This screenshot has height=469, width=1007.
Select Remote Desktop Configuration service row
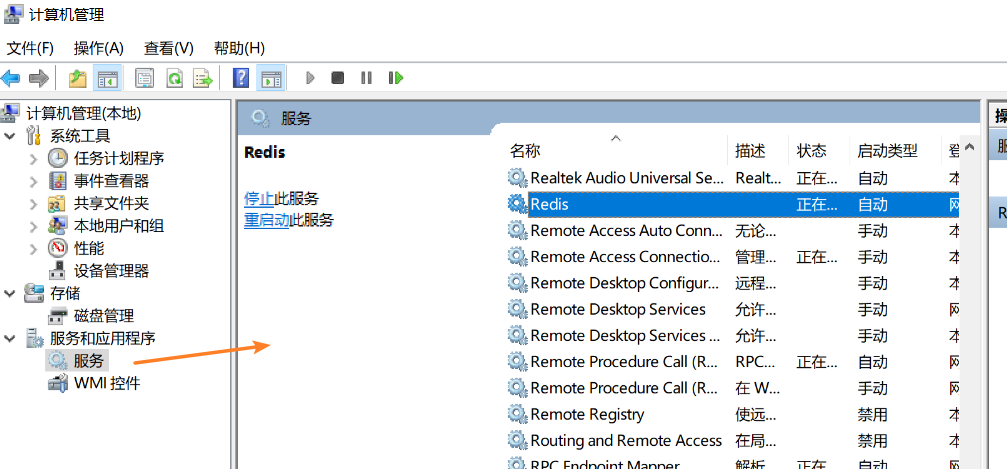click(733, 283)
